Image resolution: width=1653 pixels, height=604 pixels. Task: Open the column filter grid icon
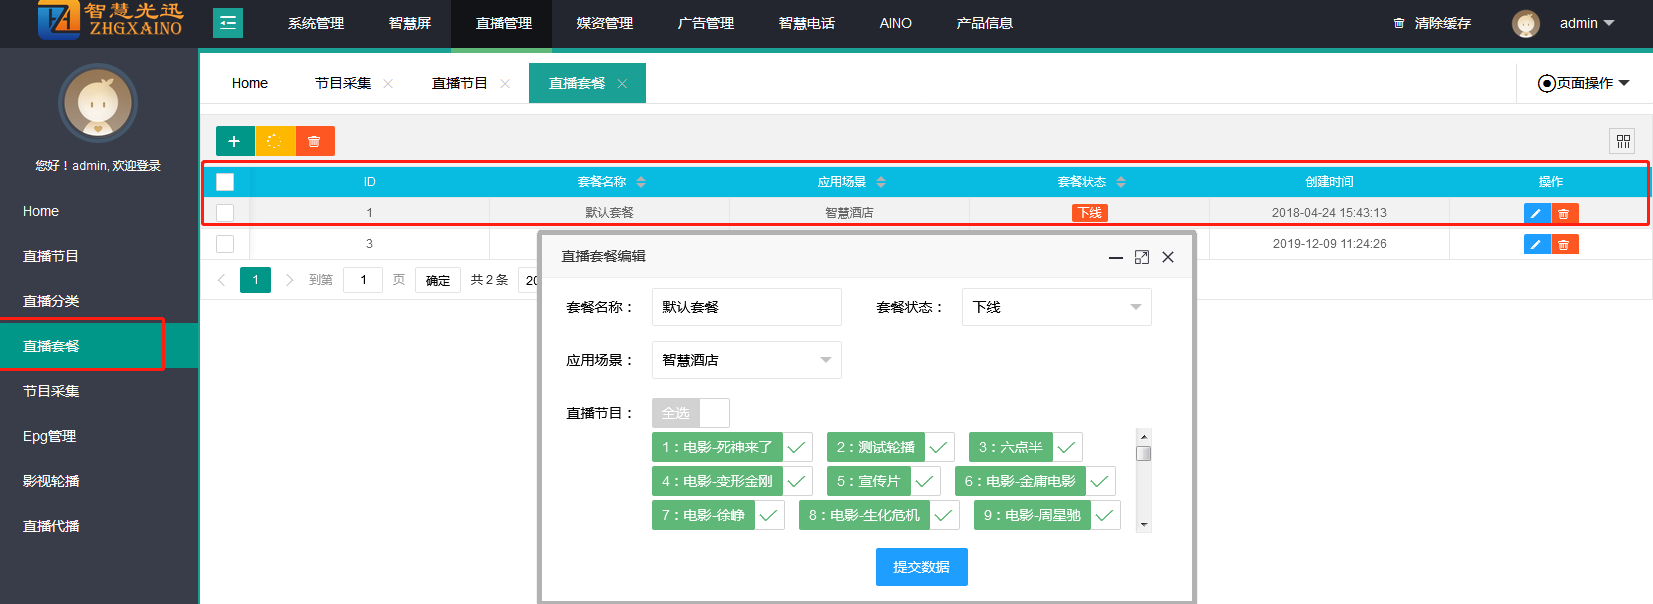coord(1622,141)
